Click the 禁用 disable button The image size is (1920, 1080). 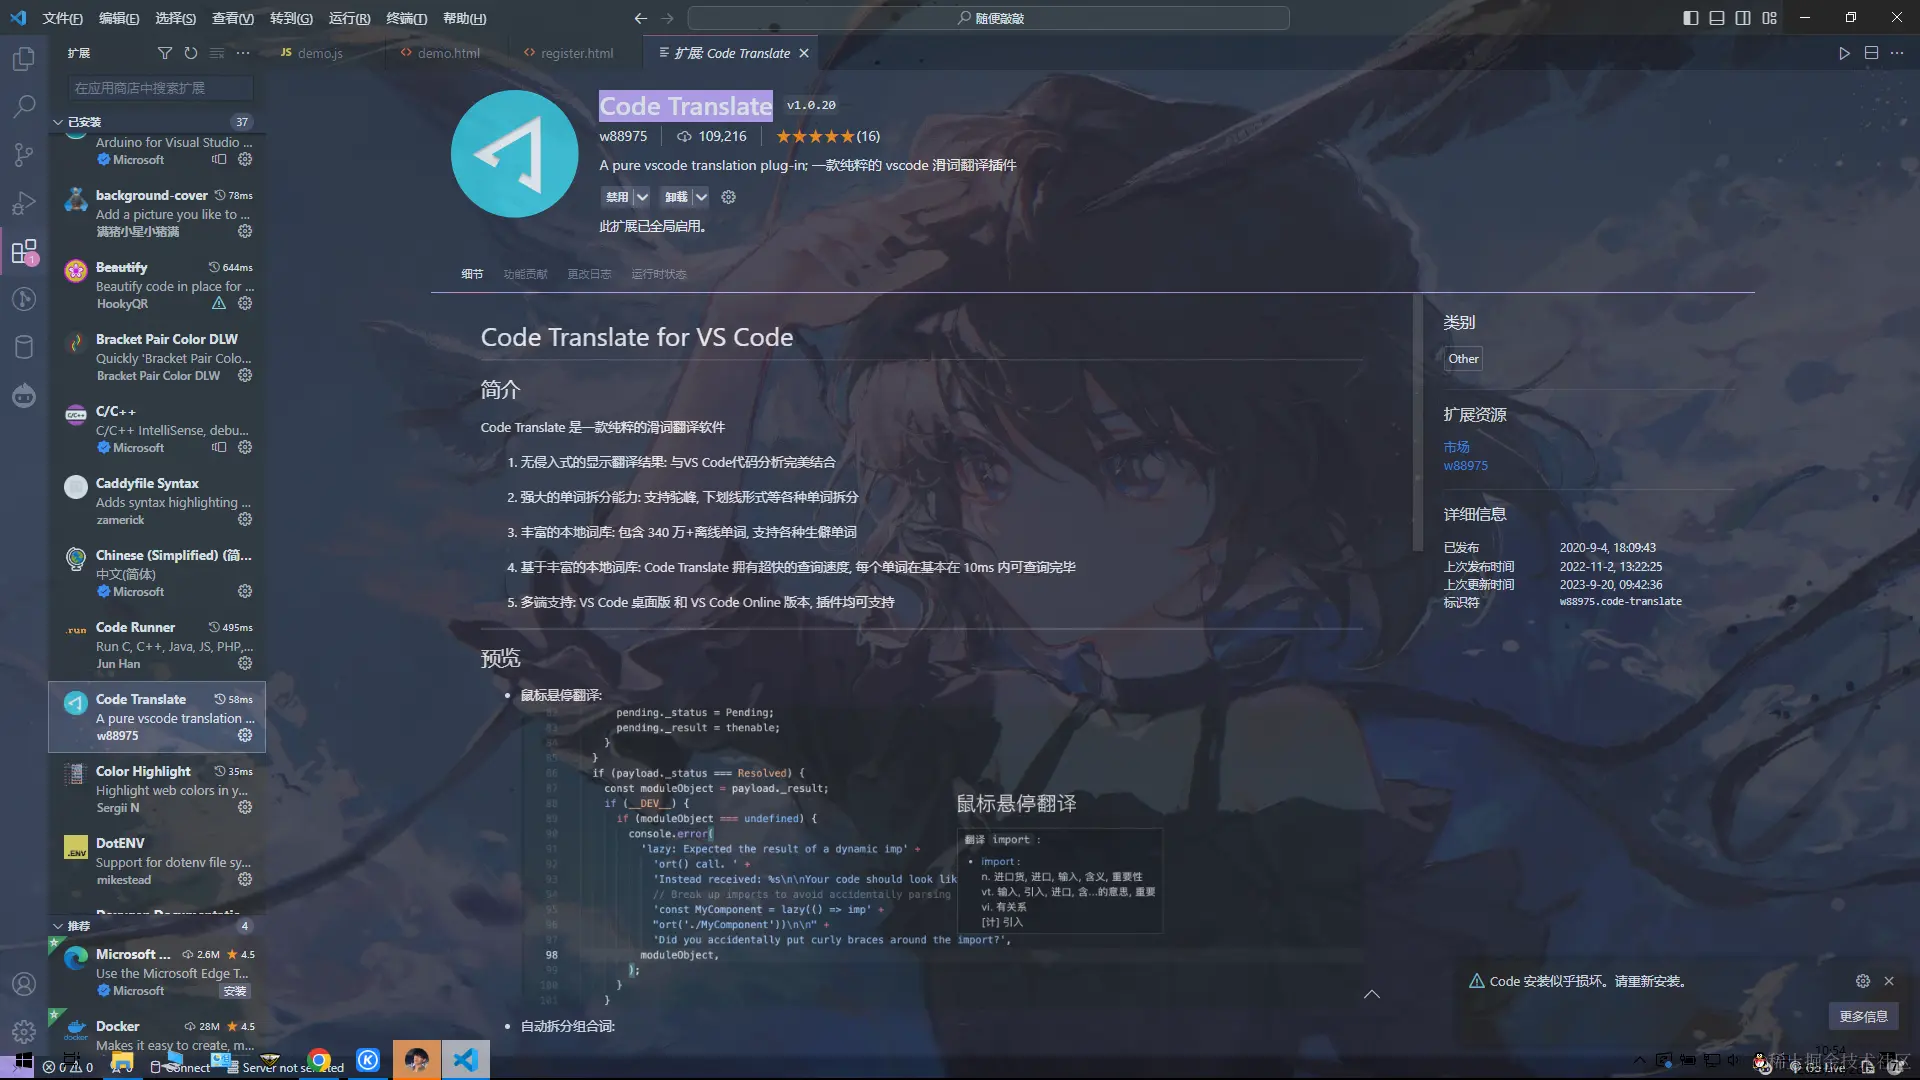pos(617,197)
